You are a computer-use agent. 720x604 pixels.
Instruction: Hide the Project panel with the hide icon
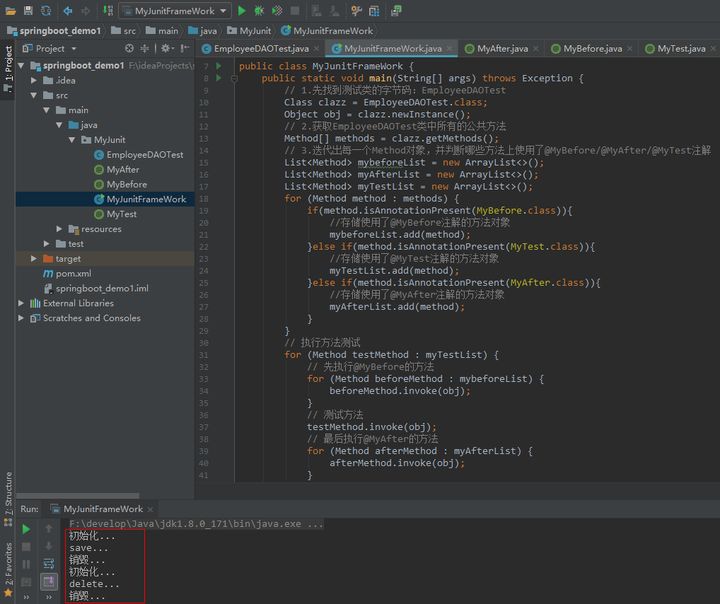click(185, 48)
